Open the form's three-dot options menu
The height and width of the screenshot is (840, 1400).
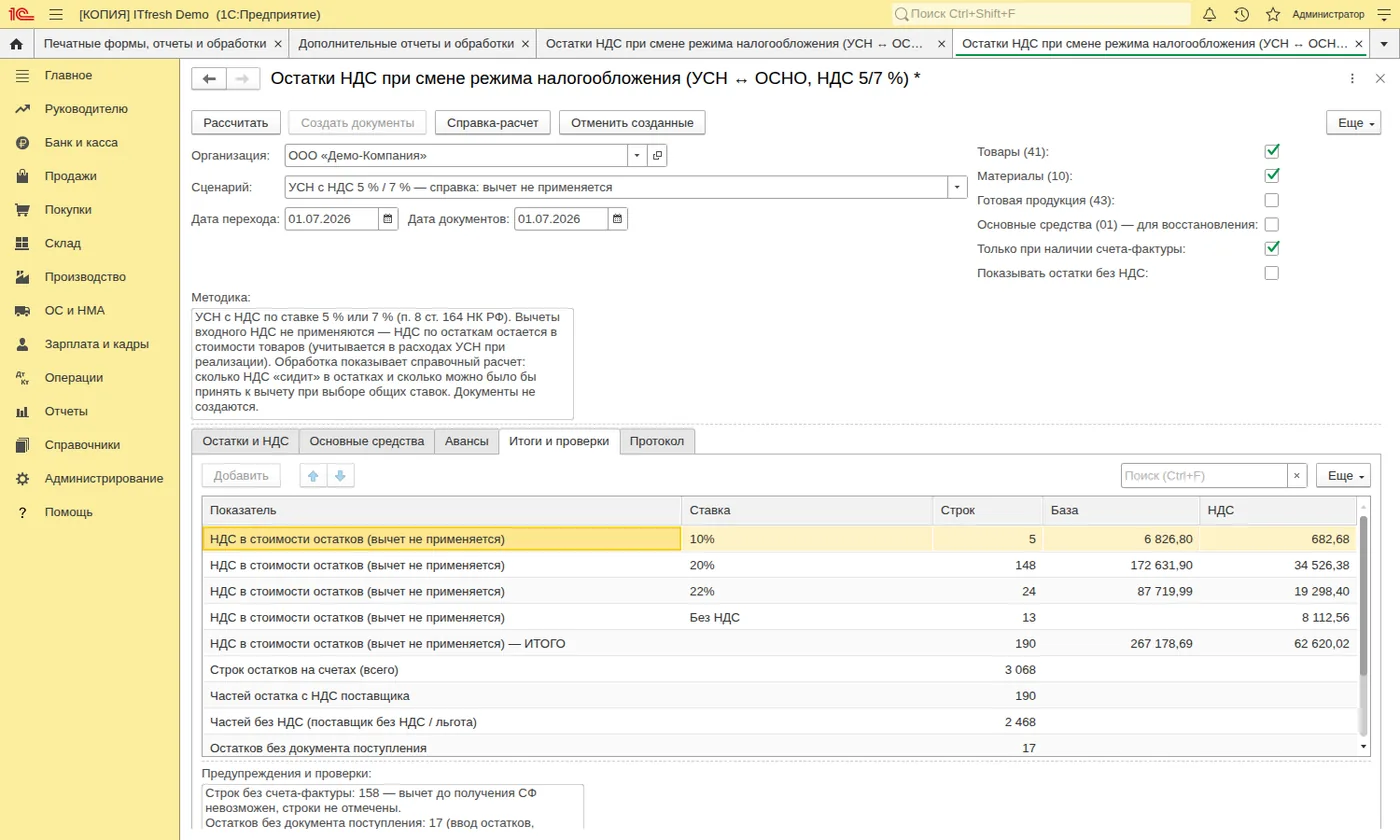point(1352,79)
